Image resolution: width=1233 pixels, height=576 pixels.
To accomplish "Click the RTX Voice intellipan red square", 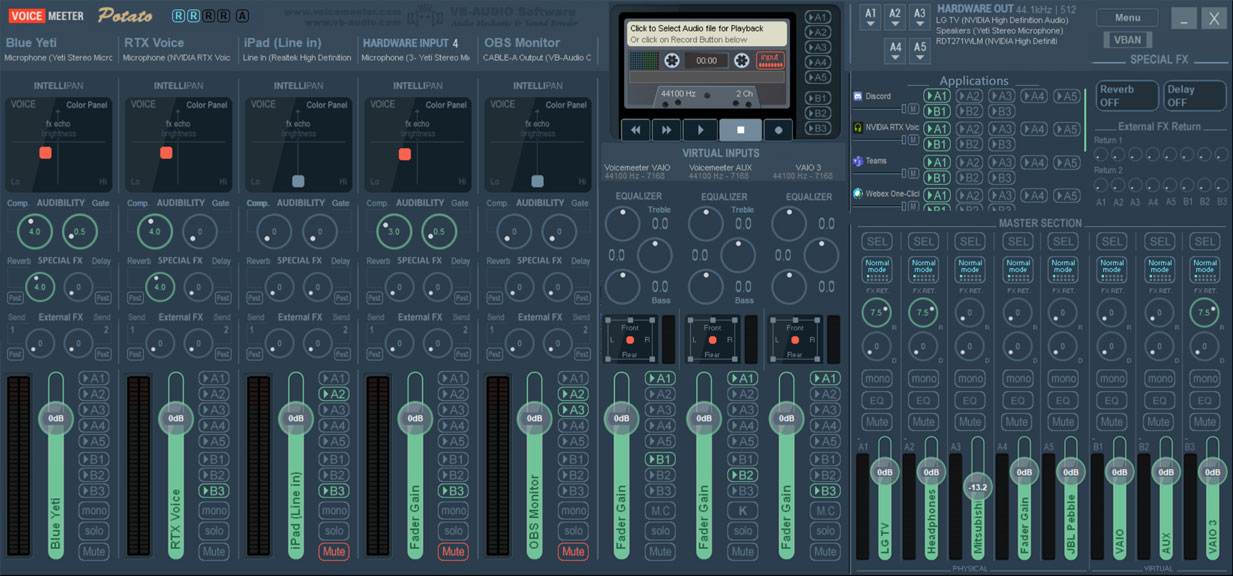I will click(x=166, y=153).
